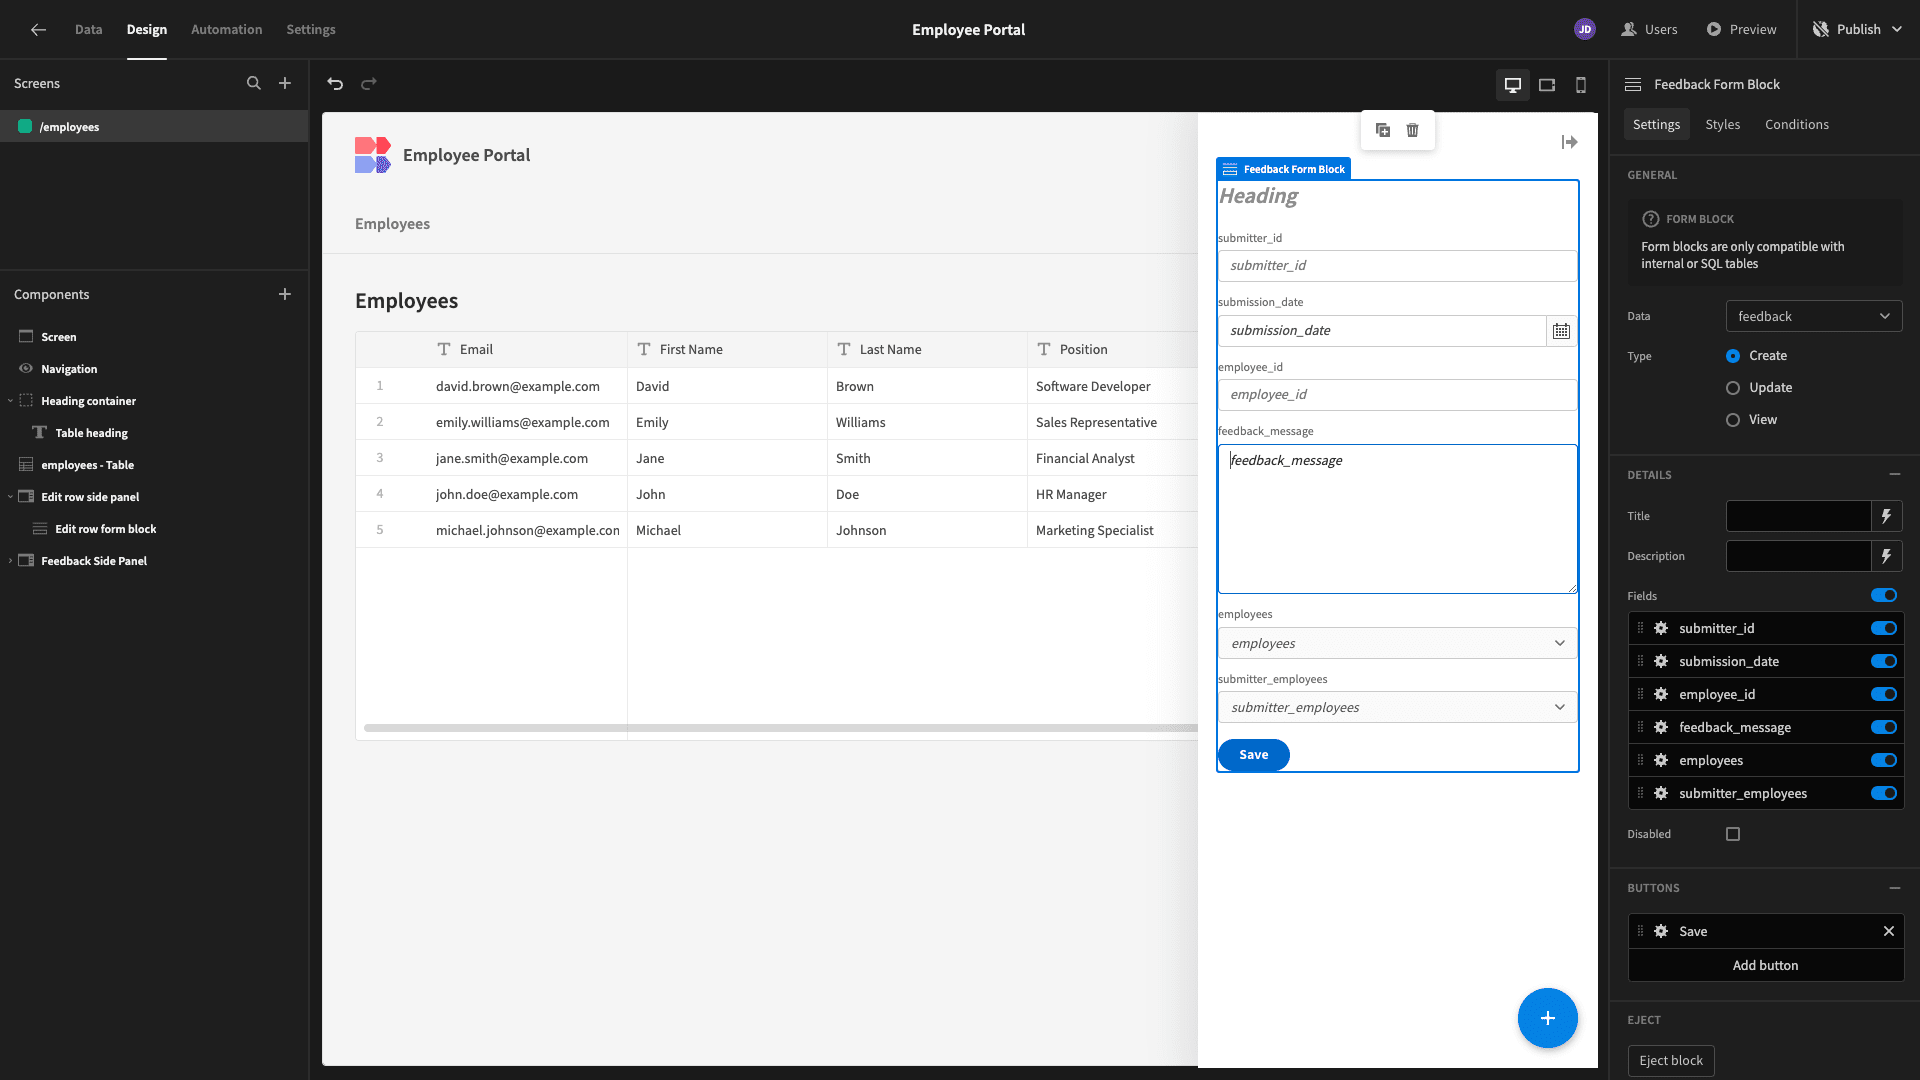Expand the Publish dropdown menu
The height and width of the screenshot is (1080, 1920).
(x=1896, y=30)
